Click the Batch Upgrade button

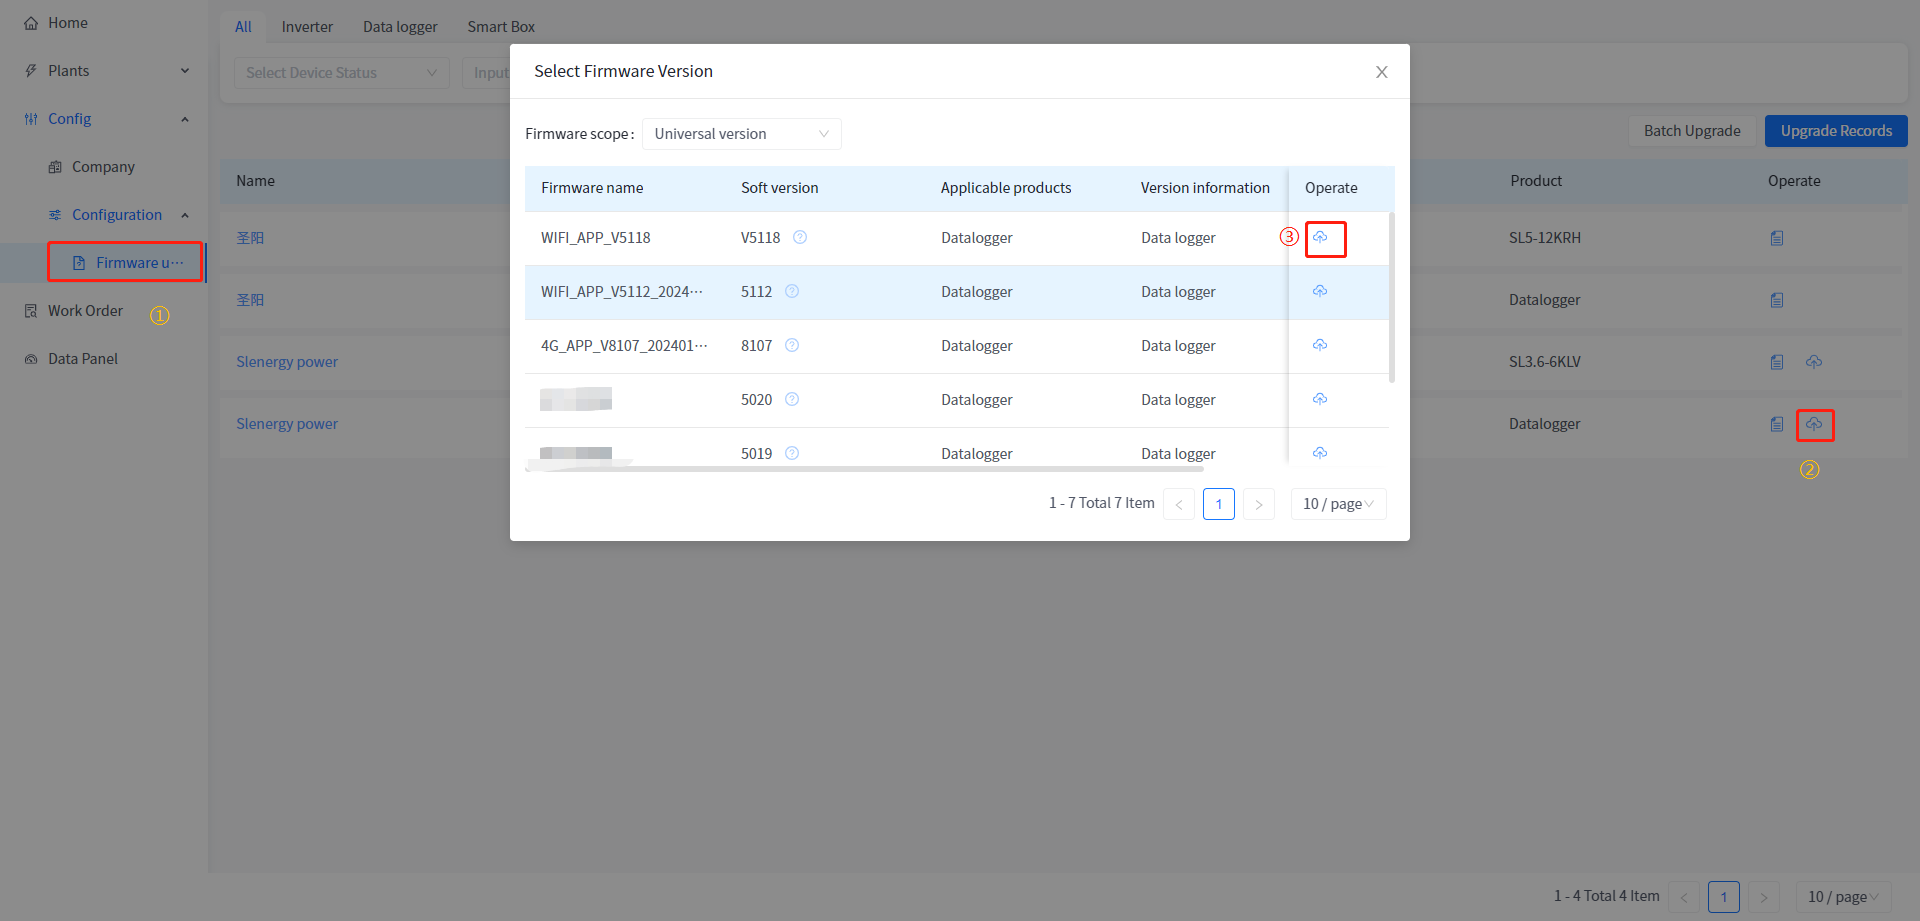(x=1692, y=131)
